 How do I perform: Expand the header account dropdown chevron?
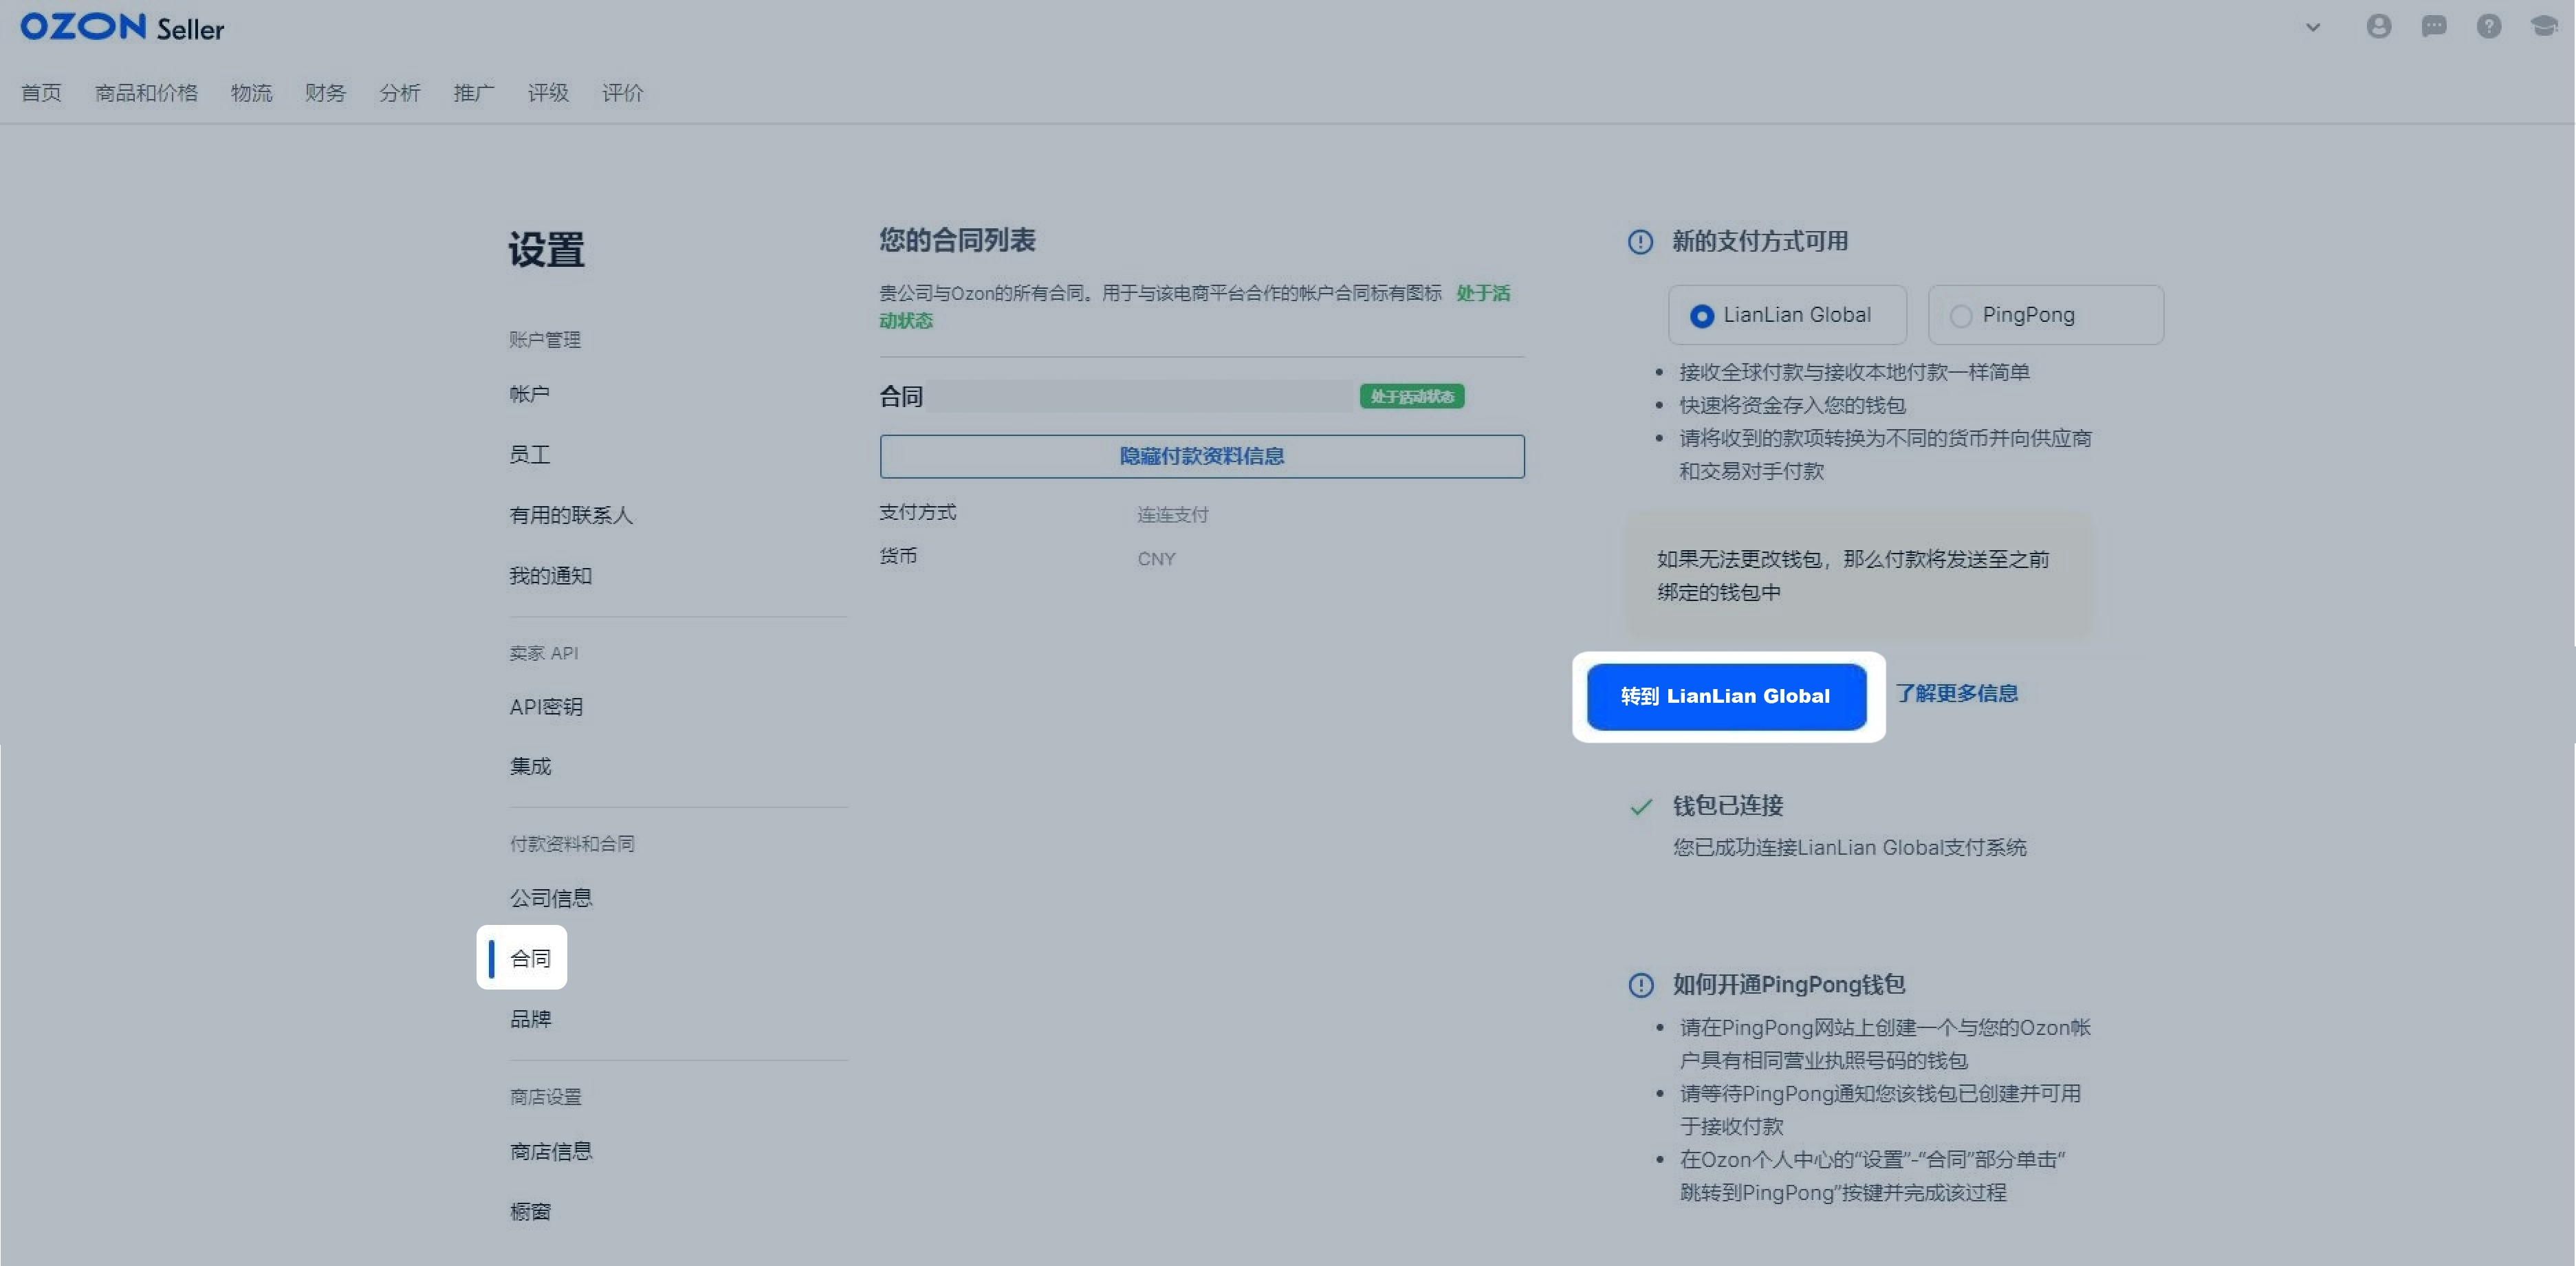(2312, 28)
